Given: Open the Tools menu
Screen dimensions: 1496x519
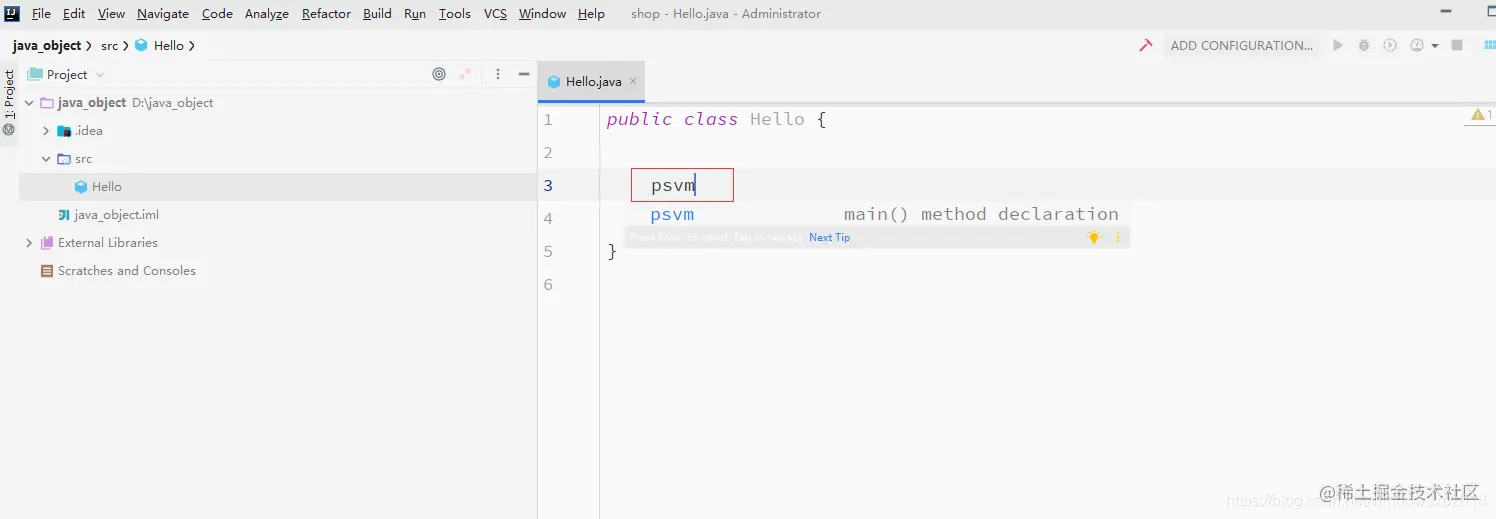Looking at the screenshot, I should (455, 14).
